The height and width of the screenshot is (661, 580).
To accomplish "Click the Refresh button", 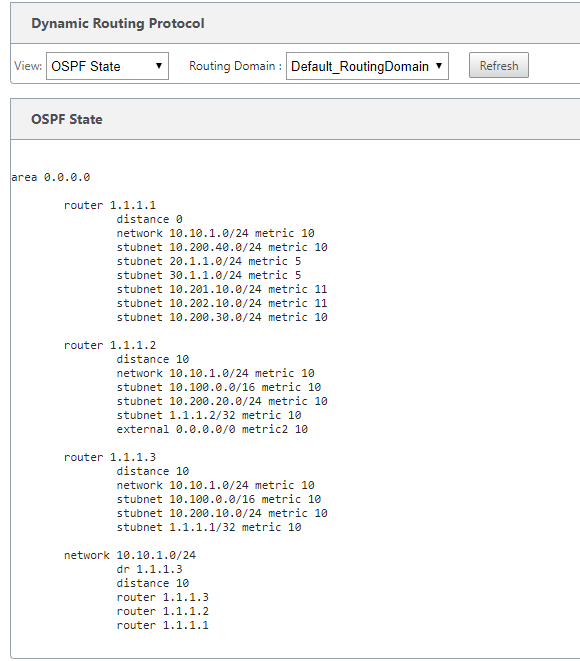I will 499,65.
